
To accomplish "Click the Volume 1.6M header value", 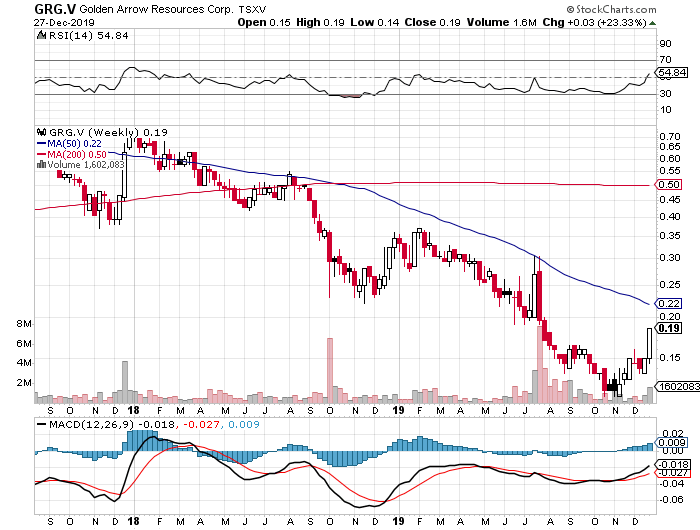I will click(x=501, y=22).
